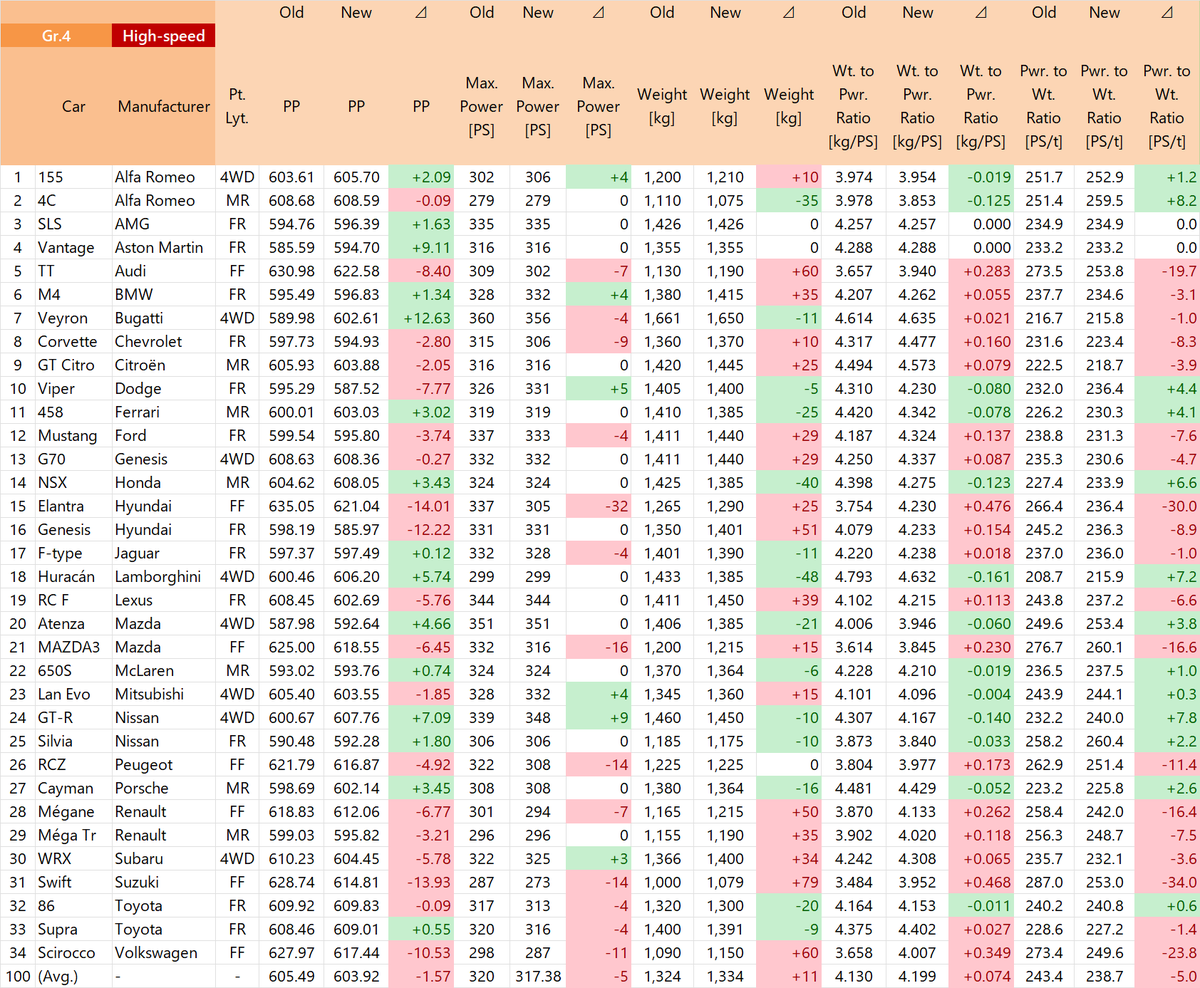
Task: Click Swift's power-to-weight change -34.0
Action: pos(1167,882)
